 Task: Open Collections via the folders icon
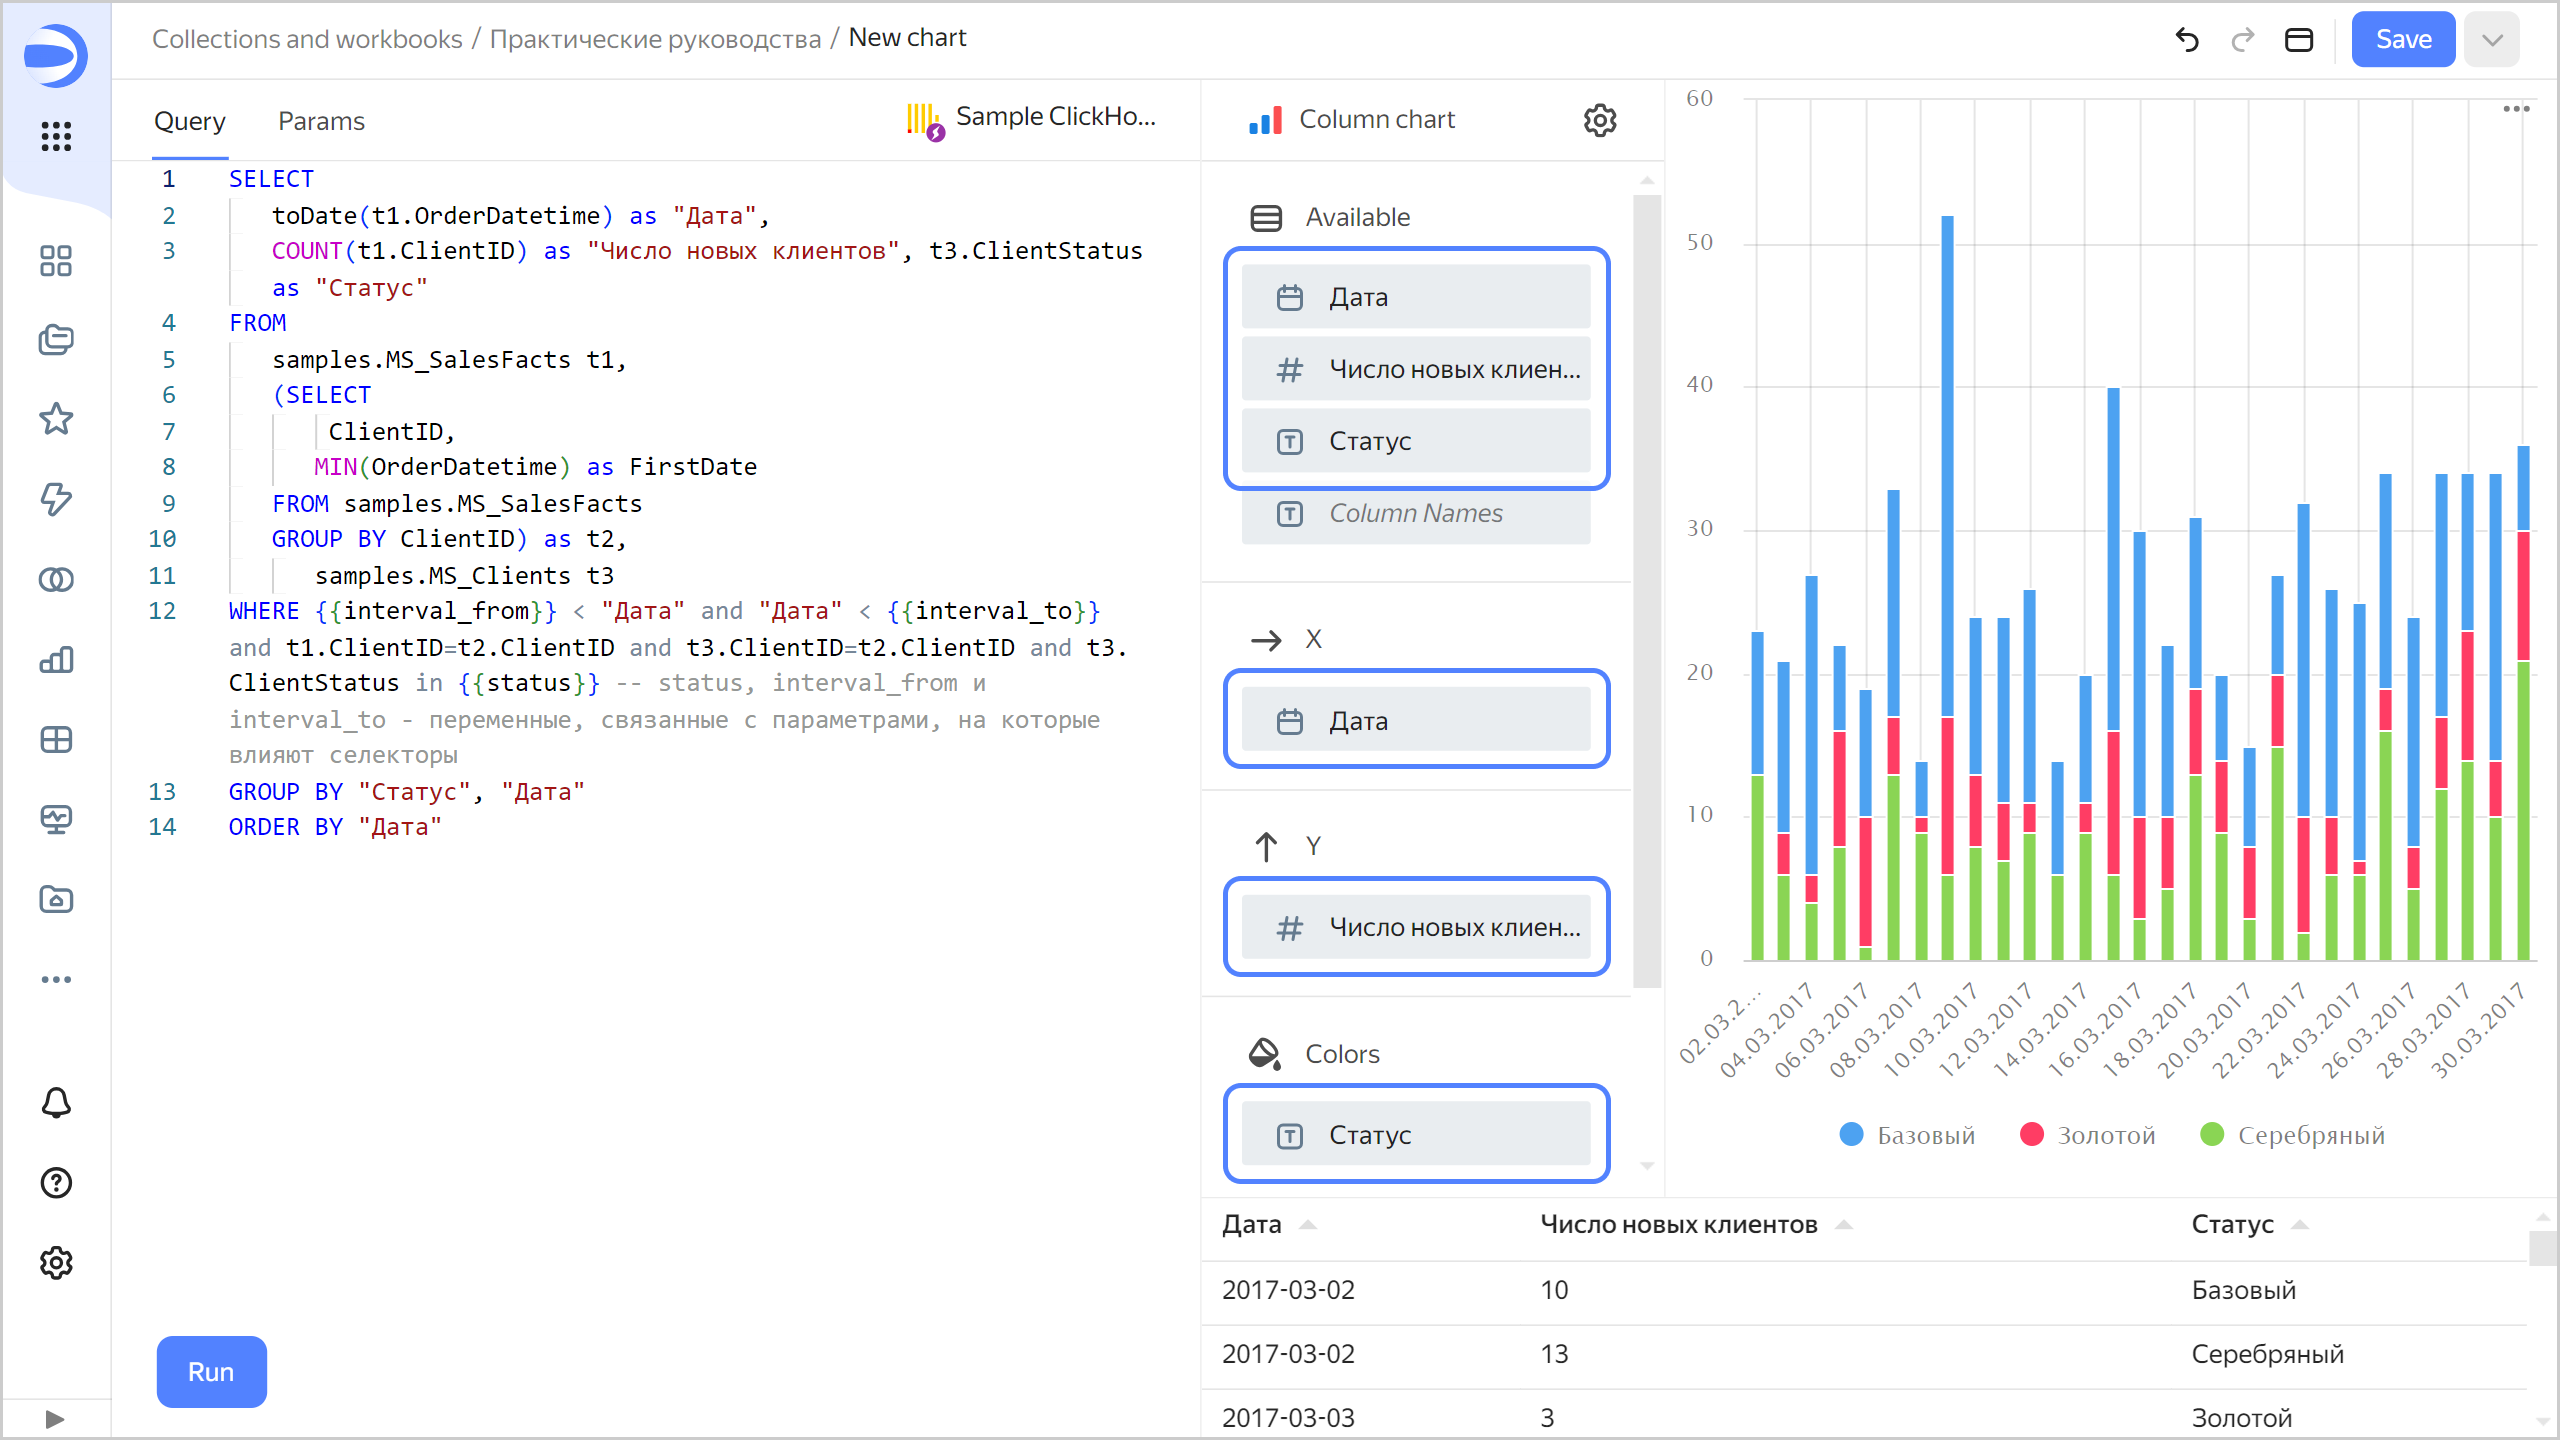[56, 340]
